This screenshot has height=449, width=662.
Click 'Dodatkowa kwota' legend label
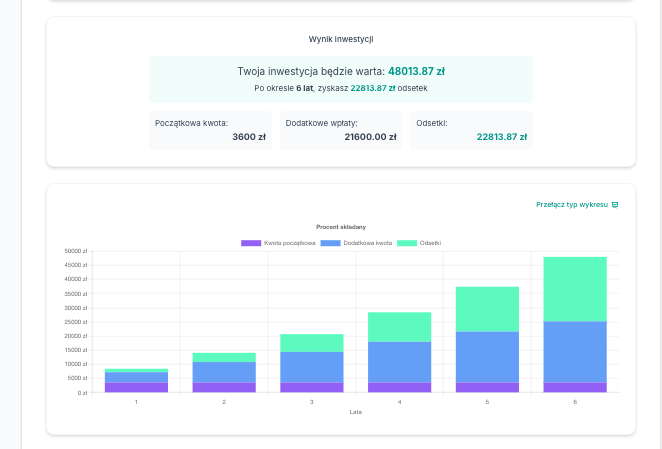[x=368, y=243]
